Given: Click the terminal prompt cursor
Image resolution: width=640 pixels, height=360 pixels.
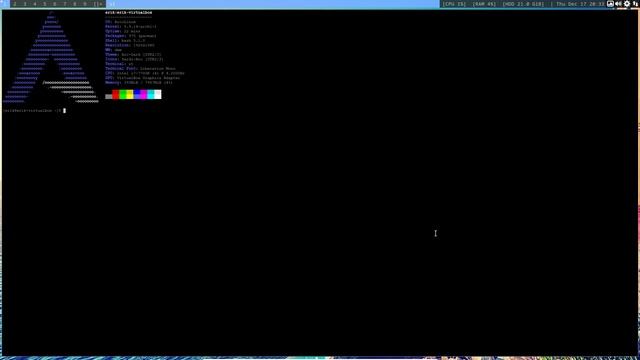Looking at the screenshot, I should [64, 110].
